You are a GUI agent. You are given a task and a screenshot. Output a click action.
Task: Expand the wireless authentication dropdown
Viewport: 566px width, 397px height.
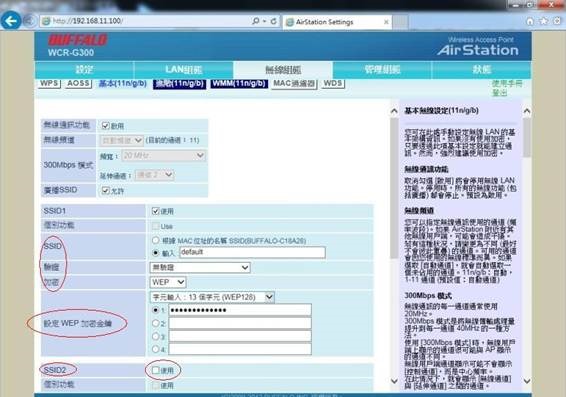(x=200, y=267)
